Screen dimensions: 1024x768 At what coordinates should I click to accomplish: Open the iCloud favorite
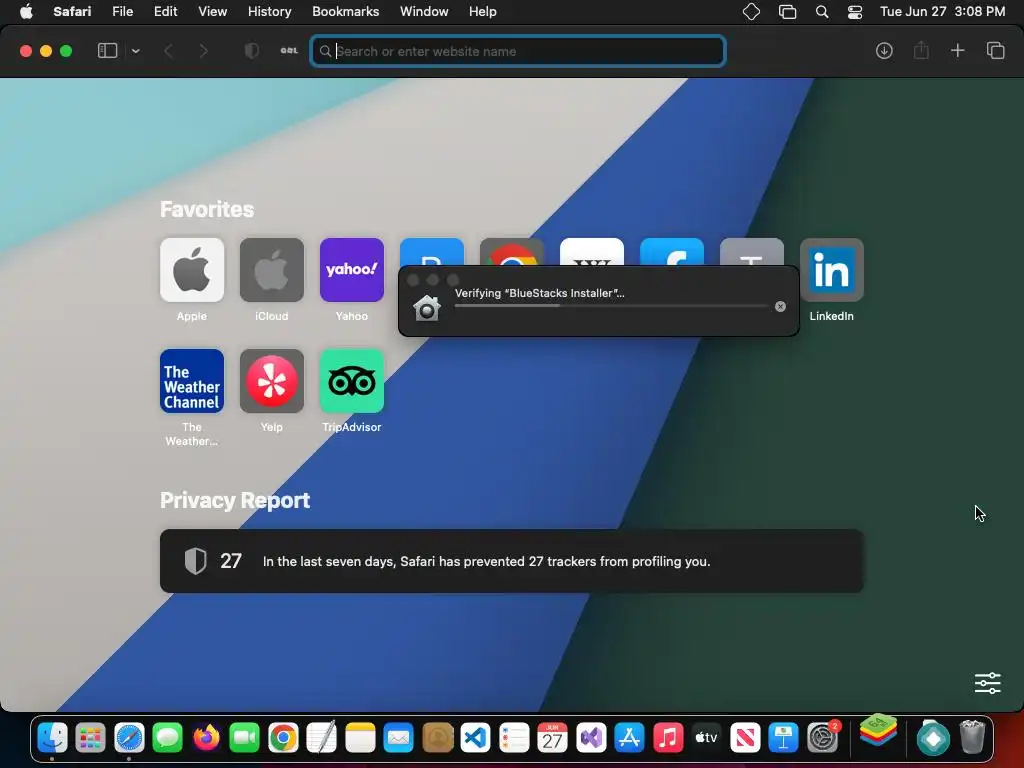272,270
